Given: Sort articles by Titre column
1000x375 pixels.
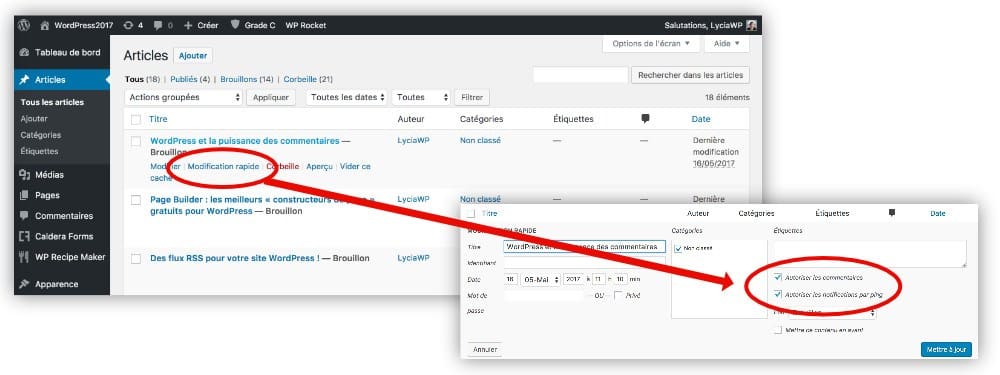Looking at the screenshot, I should (158, 119).
